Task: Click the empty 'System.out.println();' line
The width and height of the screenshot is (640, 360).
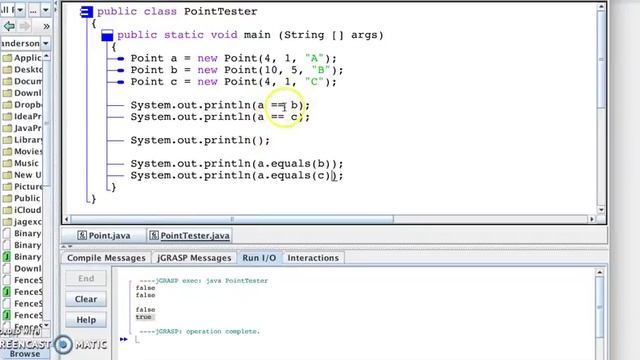Action: [x=200, y=140]
